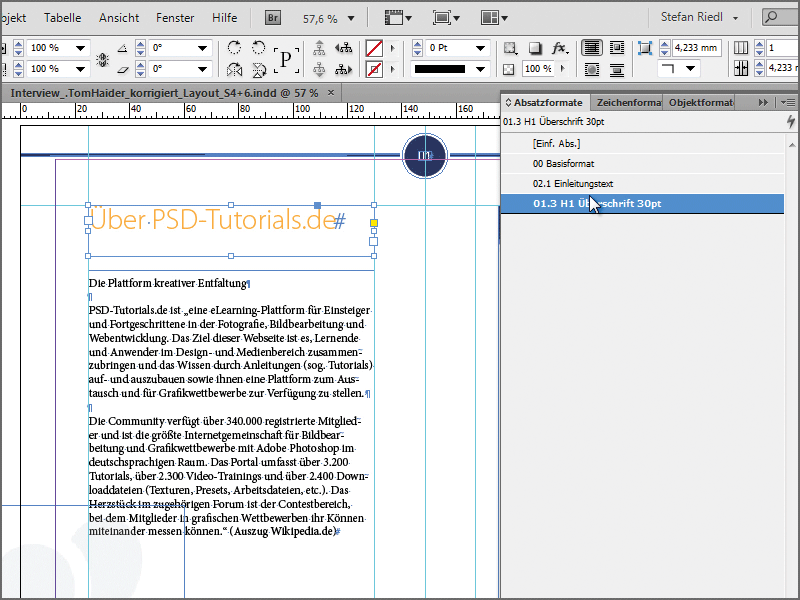Toggle no text wrap option

[592, 48]
